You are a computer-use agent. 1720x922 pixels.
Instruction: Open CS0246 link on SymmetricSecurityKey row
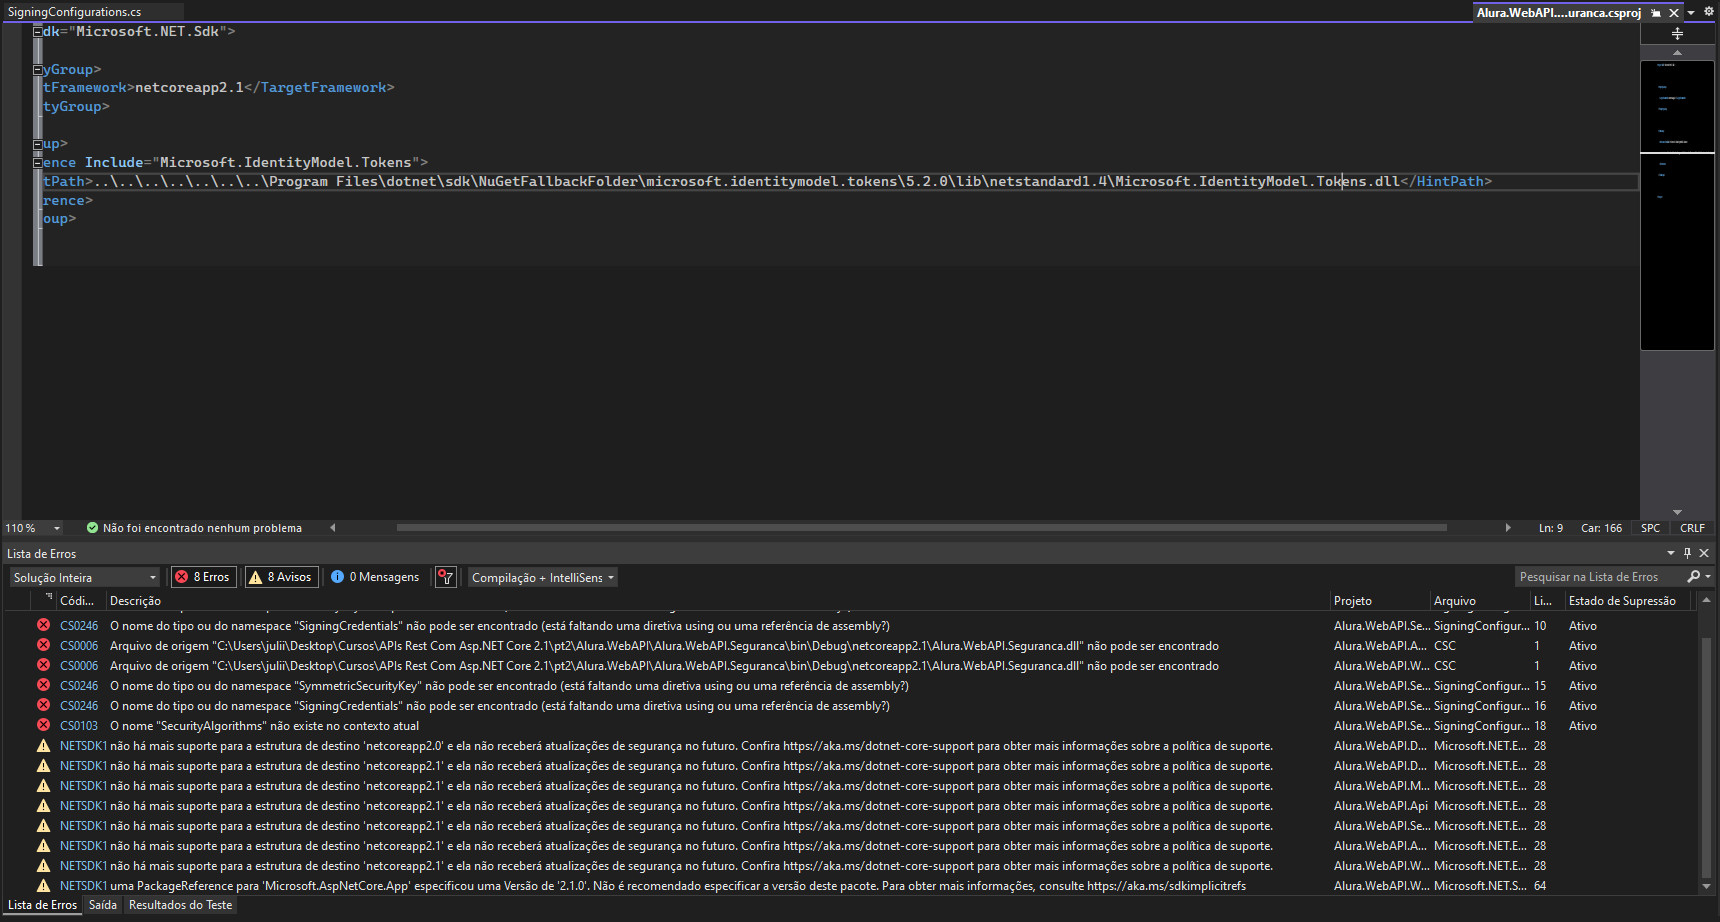pos(79,686)
